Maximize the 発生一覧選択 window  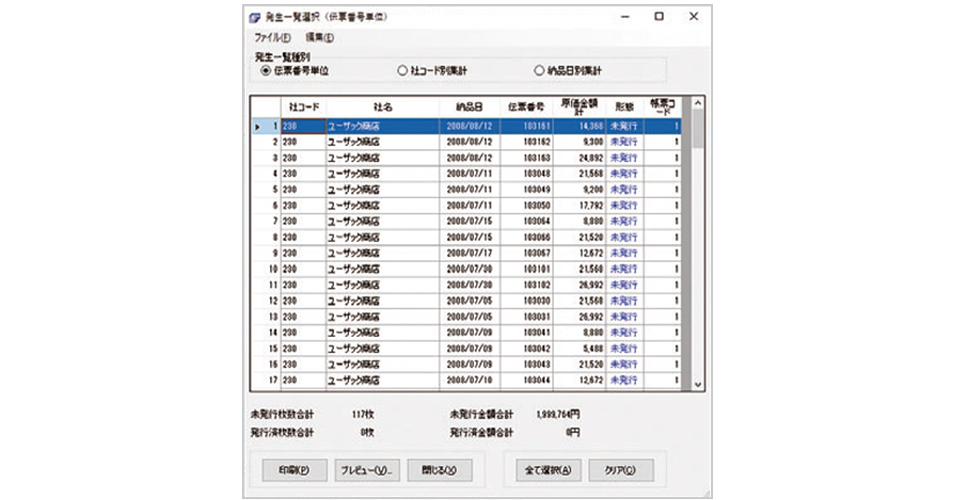[x=658, y=17]
